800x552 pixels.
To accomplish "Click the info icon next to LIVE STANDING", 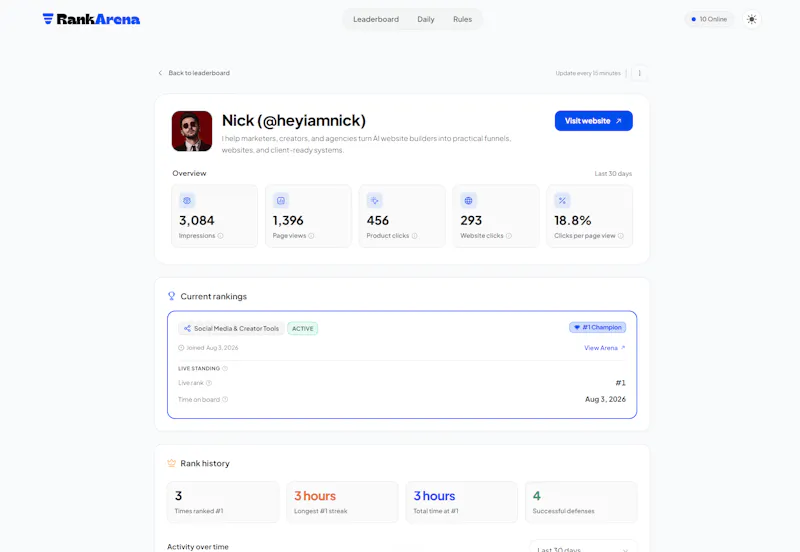I will tap(224, 368).
